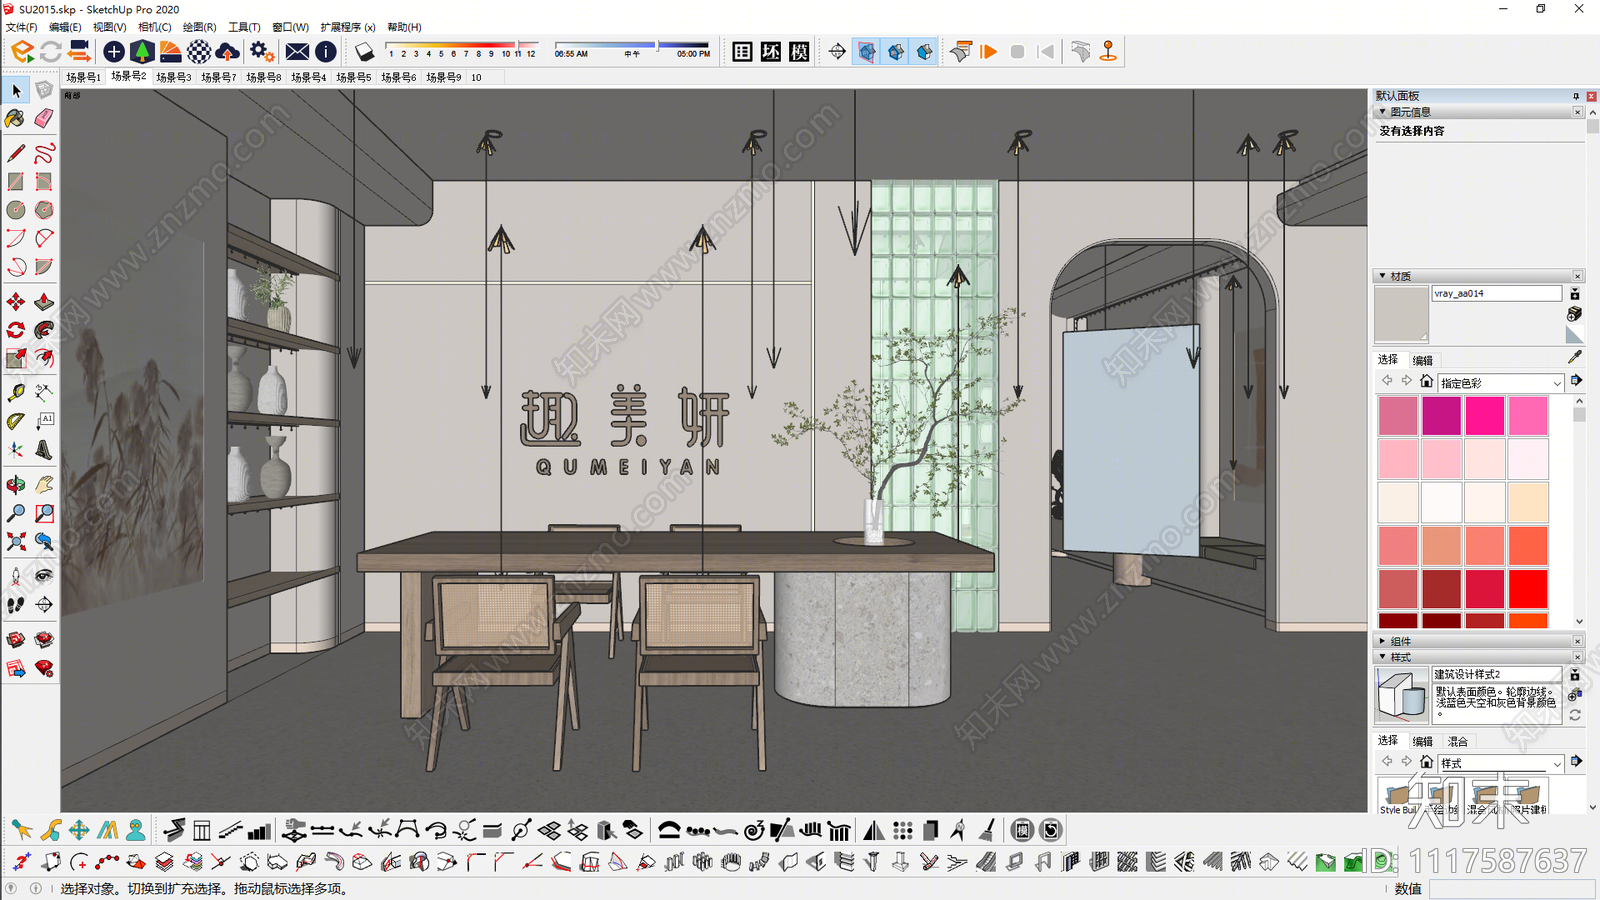Select the Orbit tool
Viewport: 1600px width, 900px height.
click(x=16, y=485)
